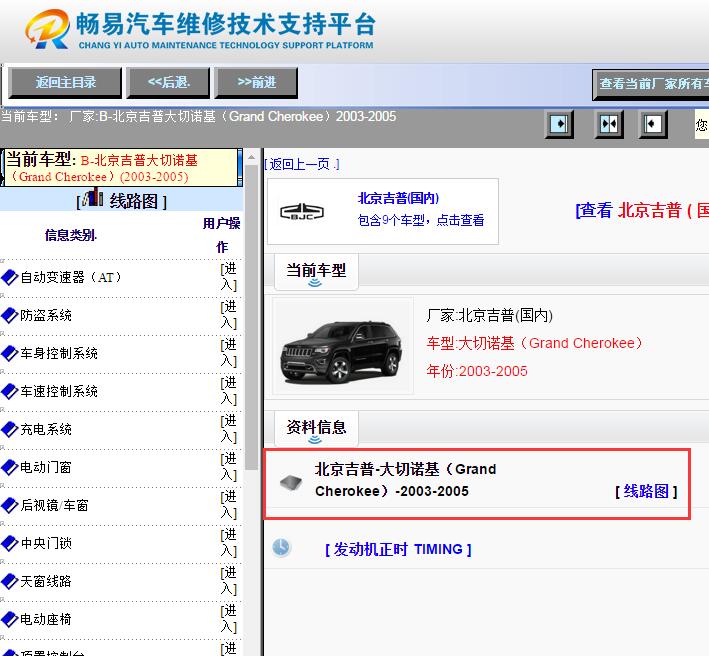Click the Grand Cherokee car thumbnail

tap(343, 346)
